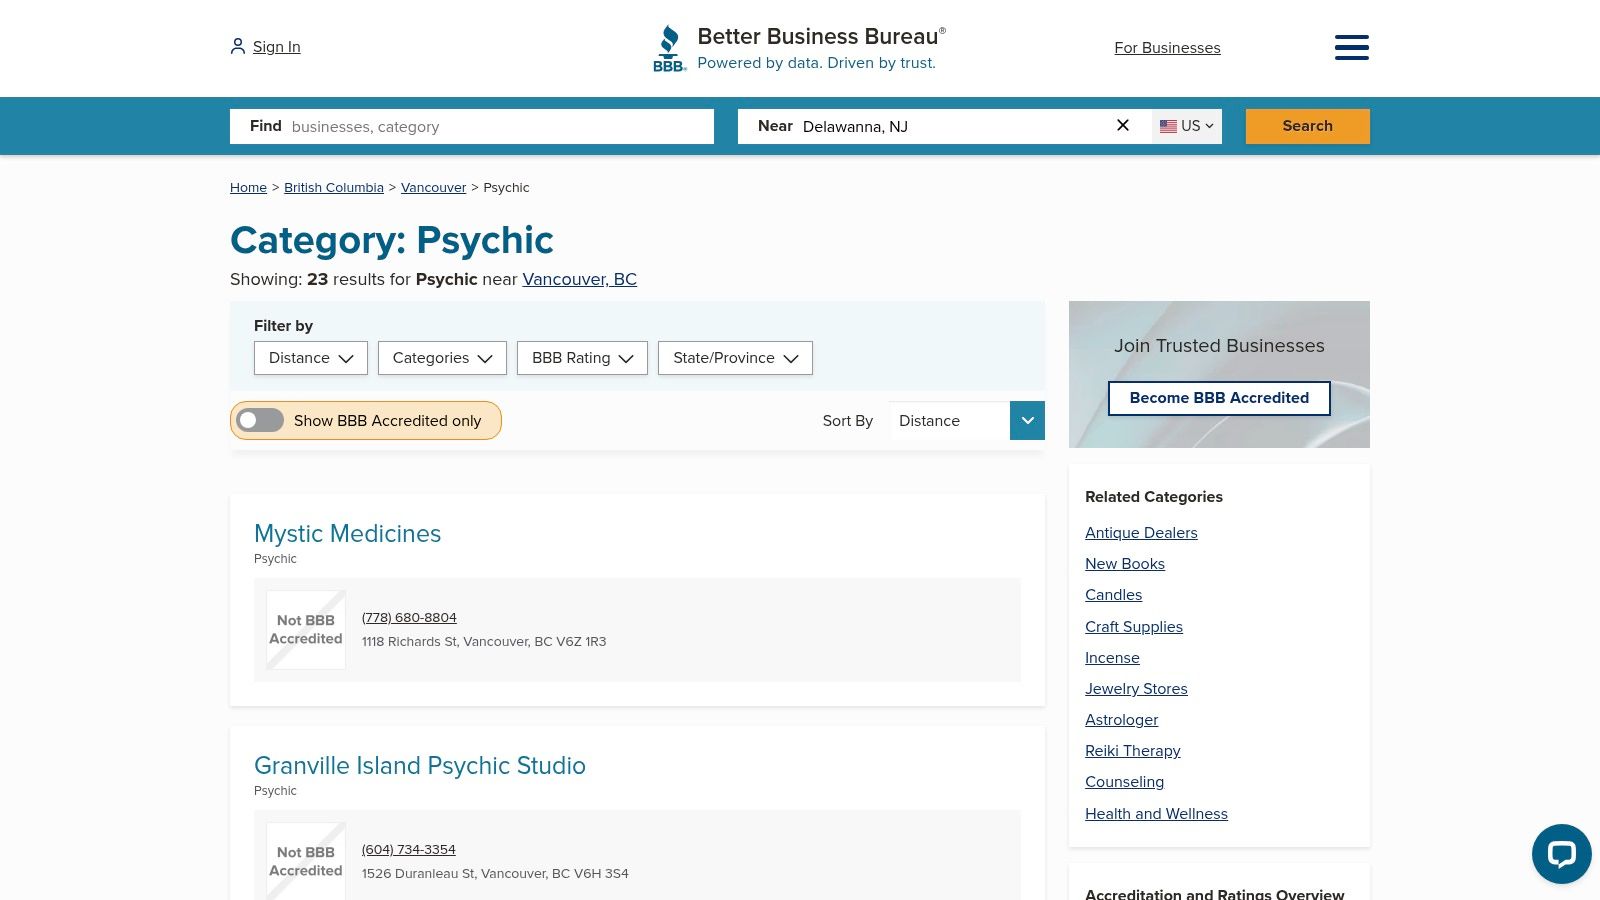Click the Vancouver, BC location link
The image size is (1600, 900).
[x=579, y=279]
